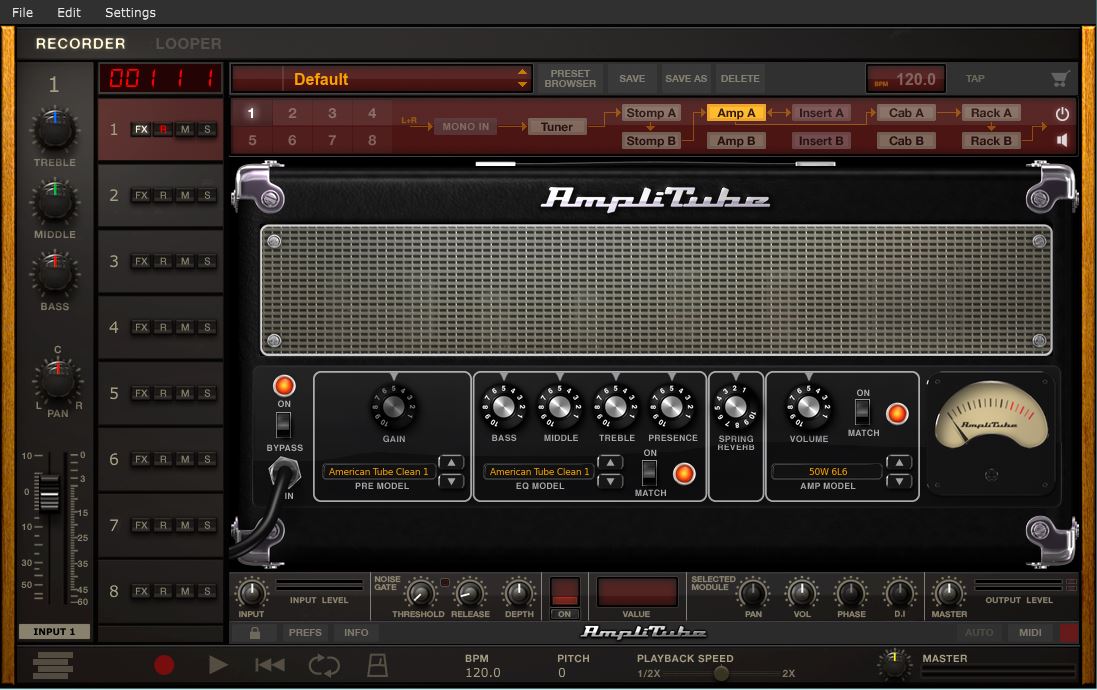
Task: Click the noise gate RELEASE knob
Action: pyautogui.click(x=469, y=593)
